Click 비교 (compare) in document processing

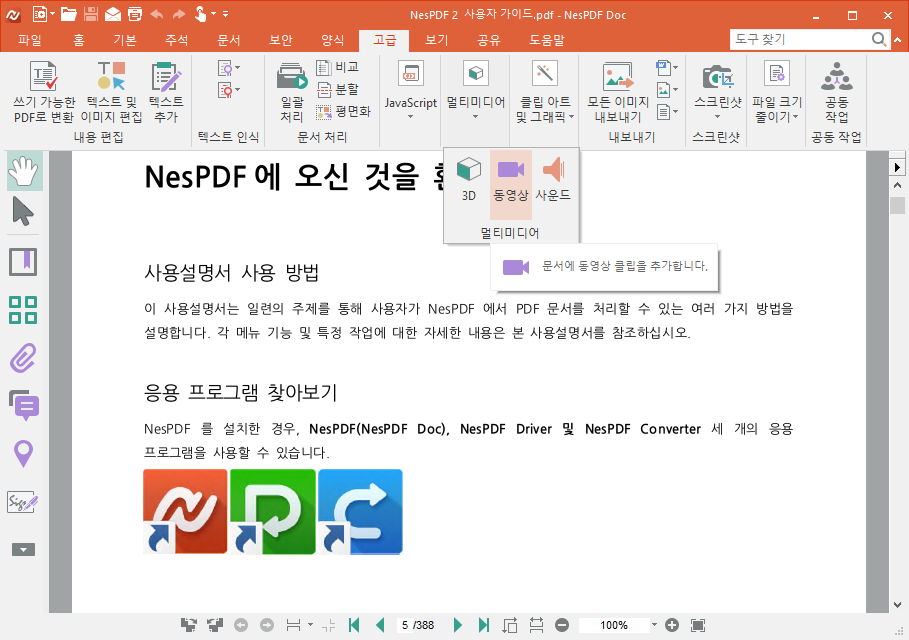pos(338,67)
